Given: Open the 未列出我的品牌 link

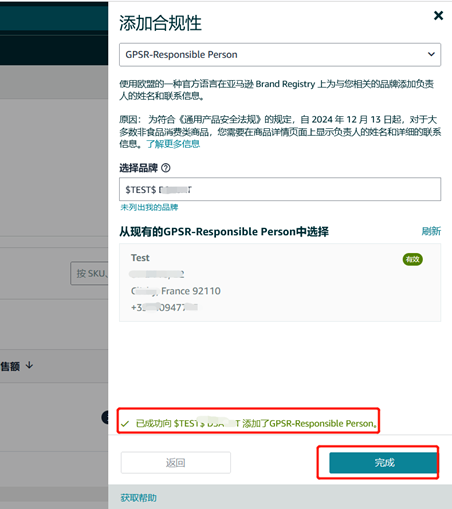Looking at the screenshot, I should coord(149,207).
